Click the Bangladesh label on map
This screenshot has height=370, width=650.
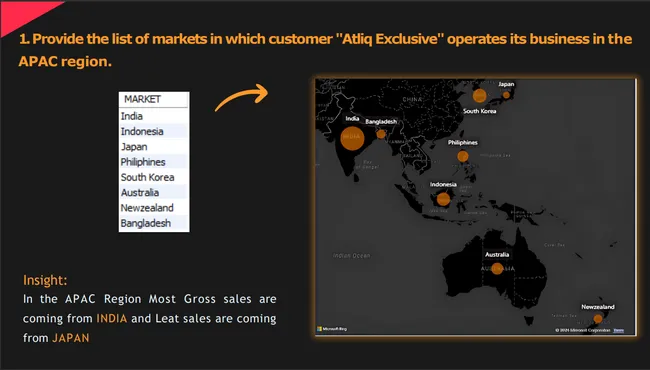(x=381, y=121)
